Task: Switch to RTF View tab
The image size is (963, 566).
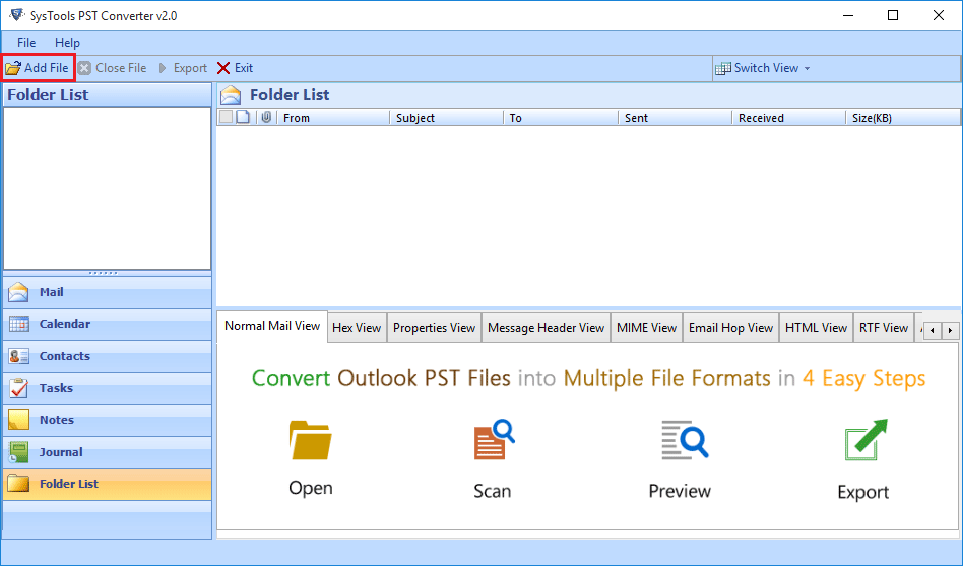Action: tap(883, 328)
